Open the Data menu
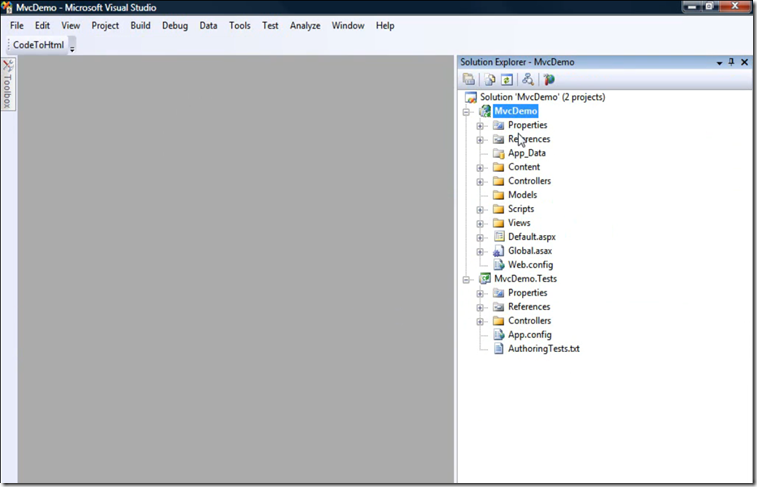Viewport: 757px width, 487px height. [x=209, y=26]
